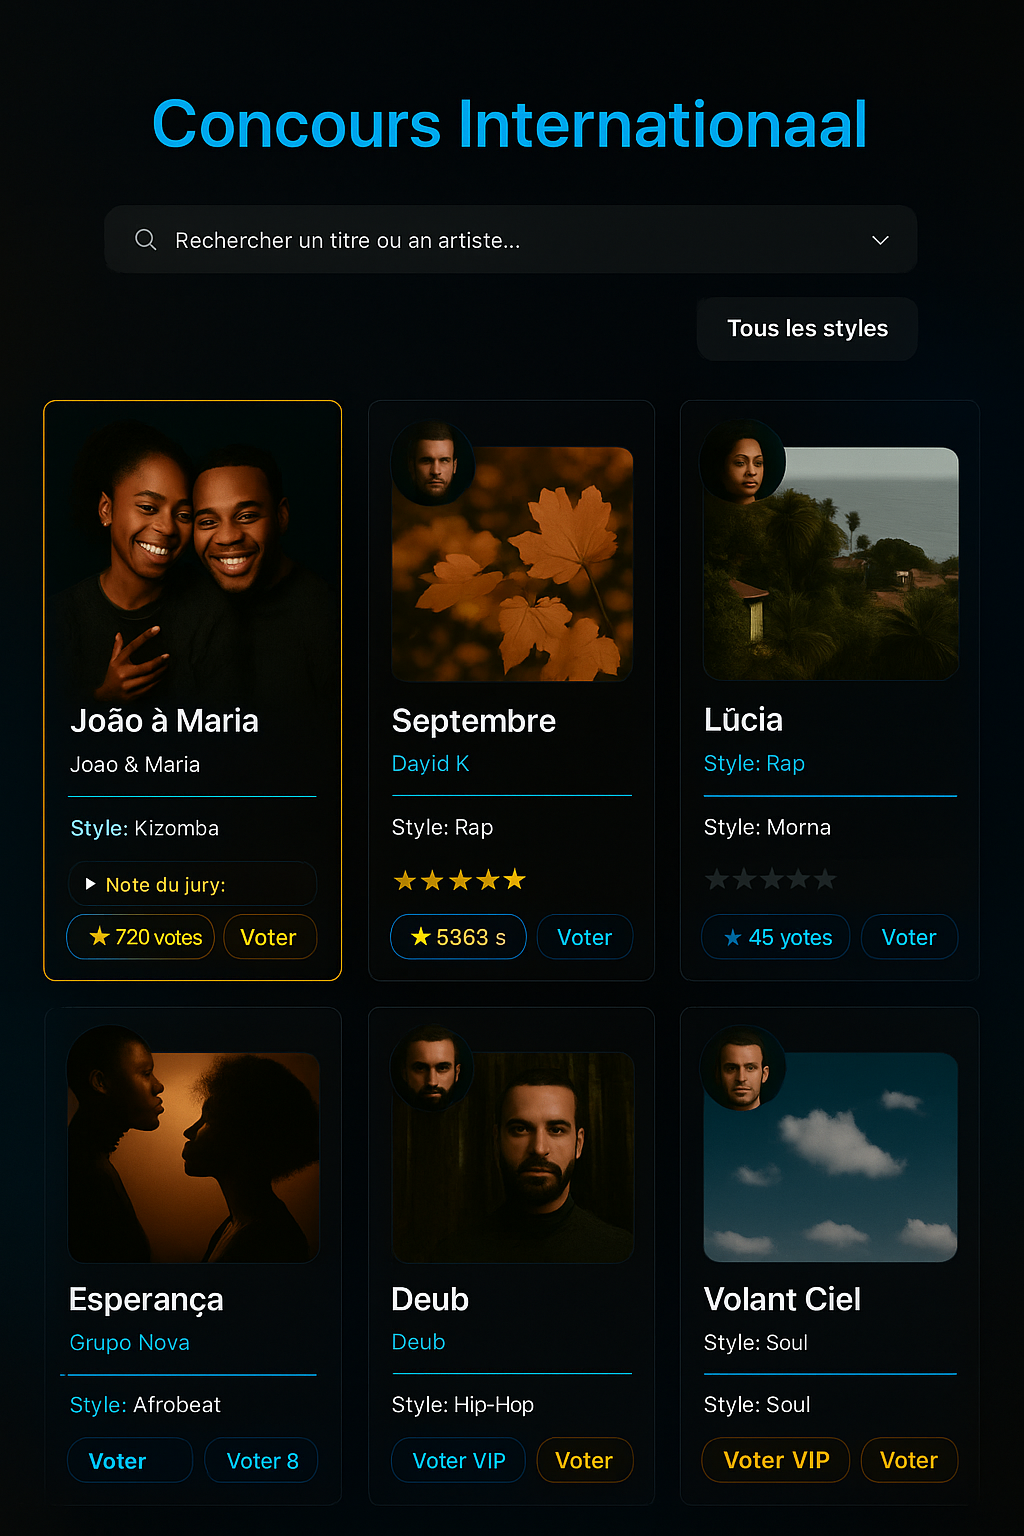Image resolution: width=1024 pixels, height=1536 pixels.
Task: Vote for João à Maria
Action: click(270, 937)
